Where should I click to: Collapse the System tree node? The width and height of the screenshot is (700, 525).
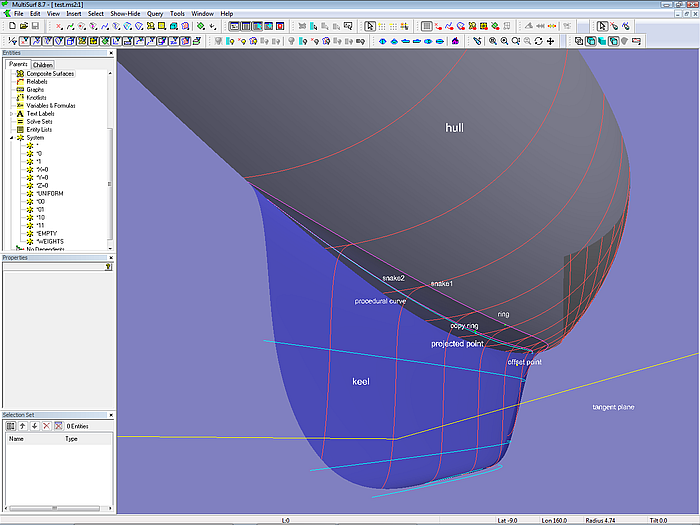(x=12, y=138)
